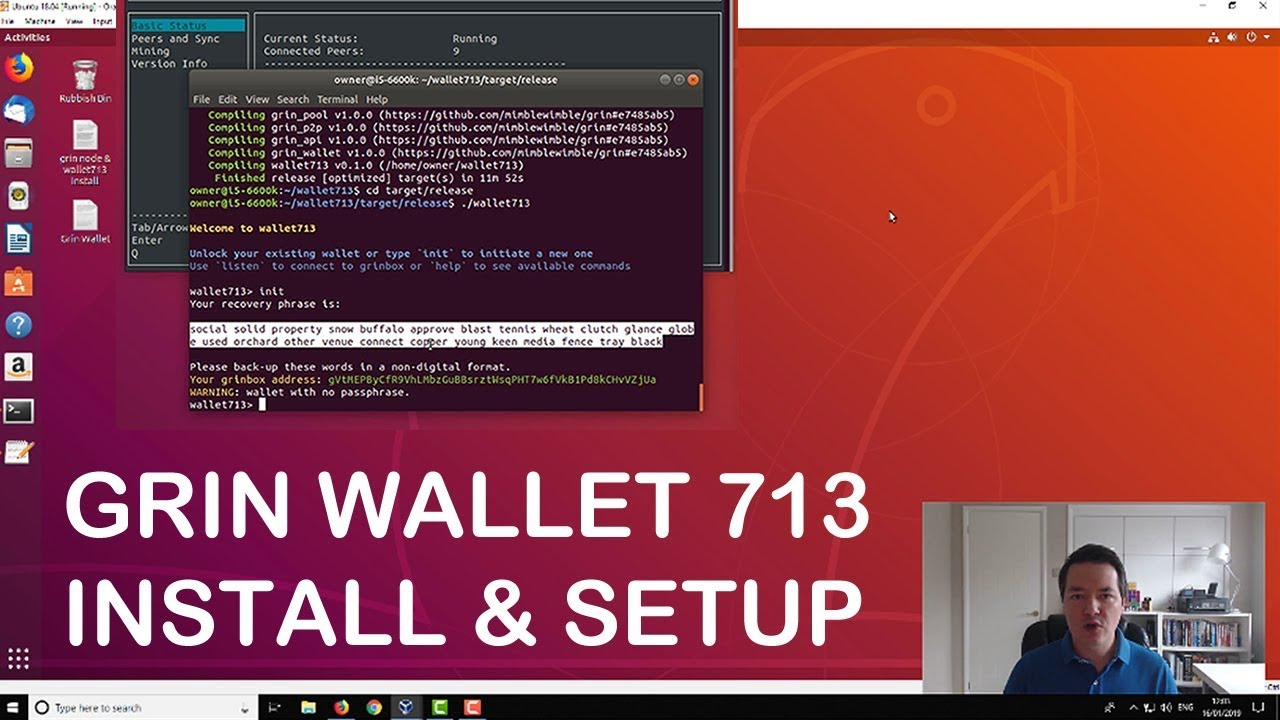
Task: Maximize the wallet713 terminal window
Action: [x=679, y=79]
